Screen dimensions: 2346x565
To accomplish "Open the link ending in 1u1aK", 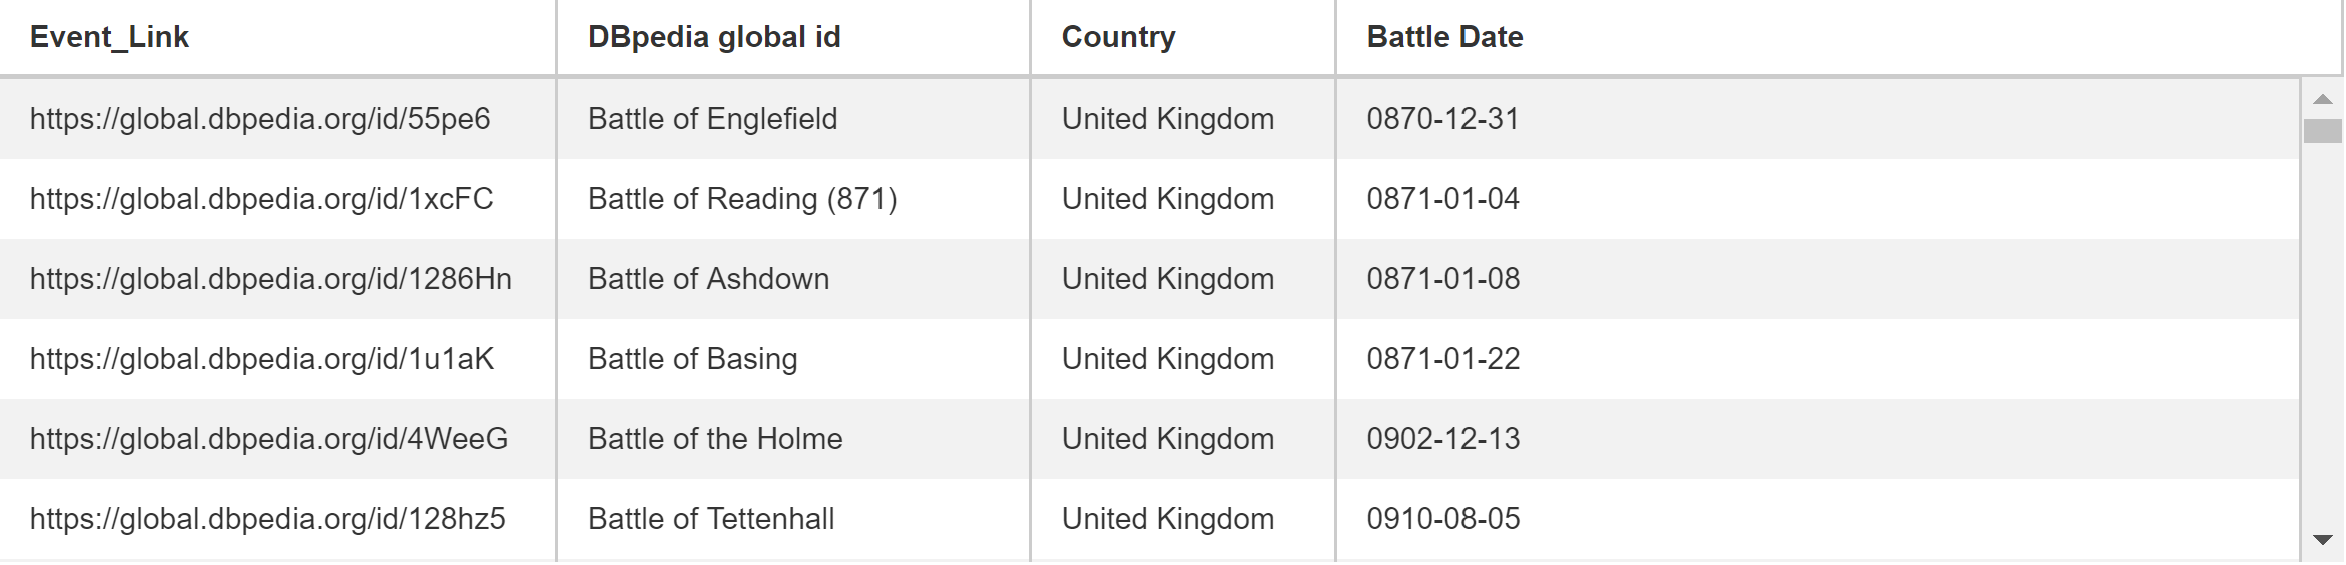I will coord(262,359).
